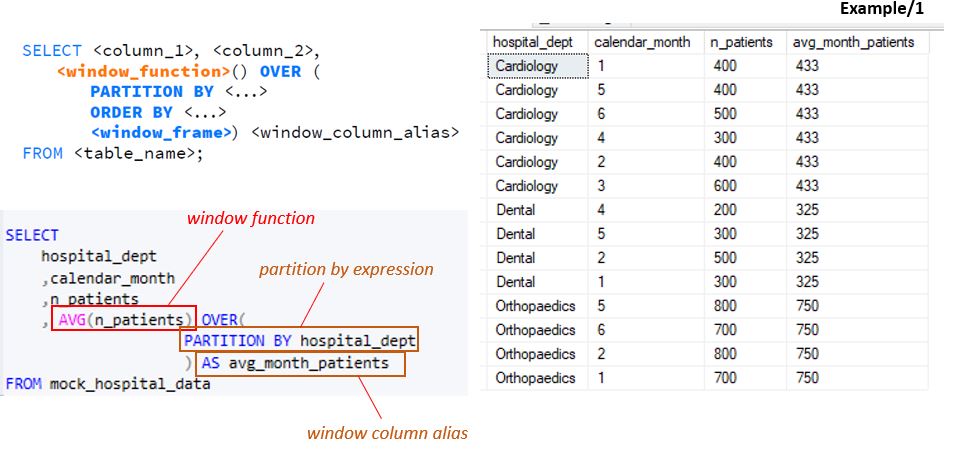Click the hospital_dept column header
The image size is (957, 449).
click(x=536, y=42)
